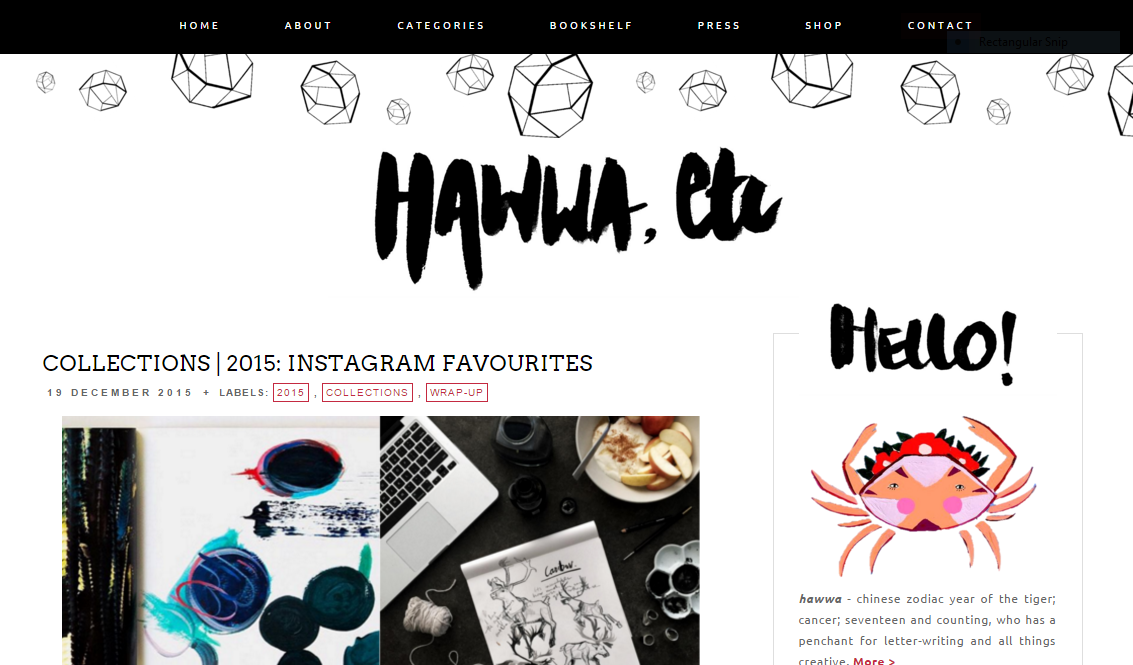Open the Shop link
The width and height of the screenshot is (1133, 665).
point(824,25)
